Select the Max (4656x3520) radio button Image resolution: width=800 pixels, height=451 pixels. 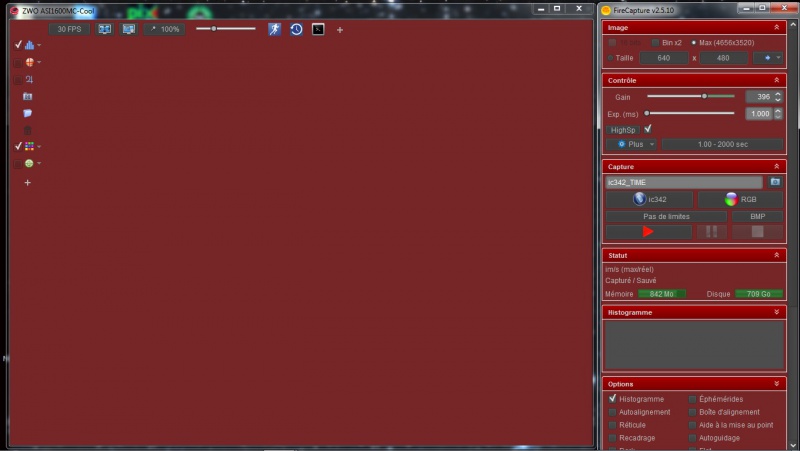click(x=693, y=42)
